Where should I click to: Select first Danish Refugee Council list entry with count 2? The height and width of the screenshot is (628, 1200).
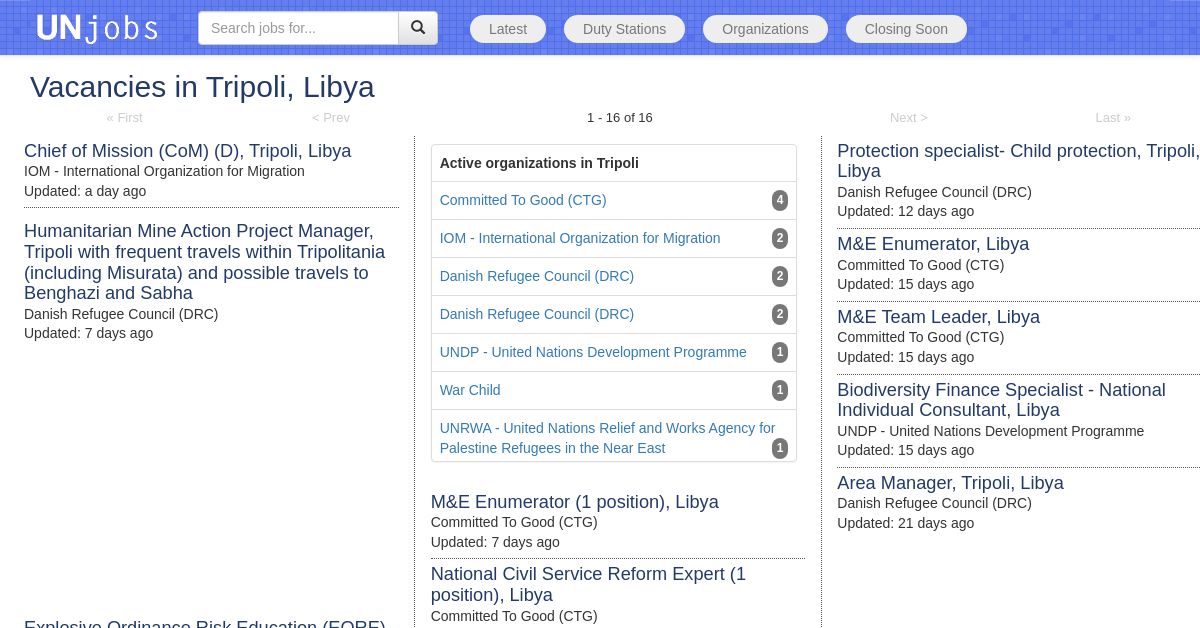point(537,276)
